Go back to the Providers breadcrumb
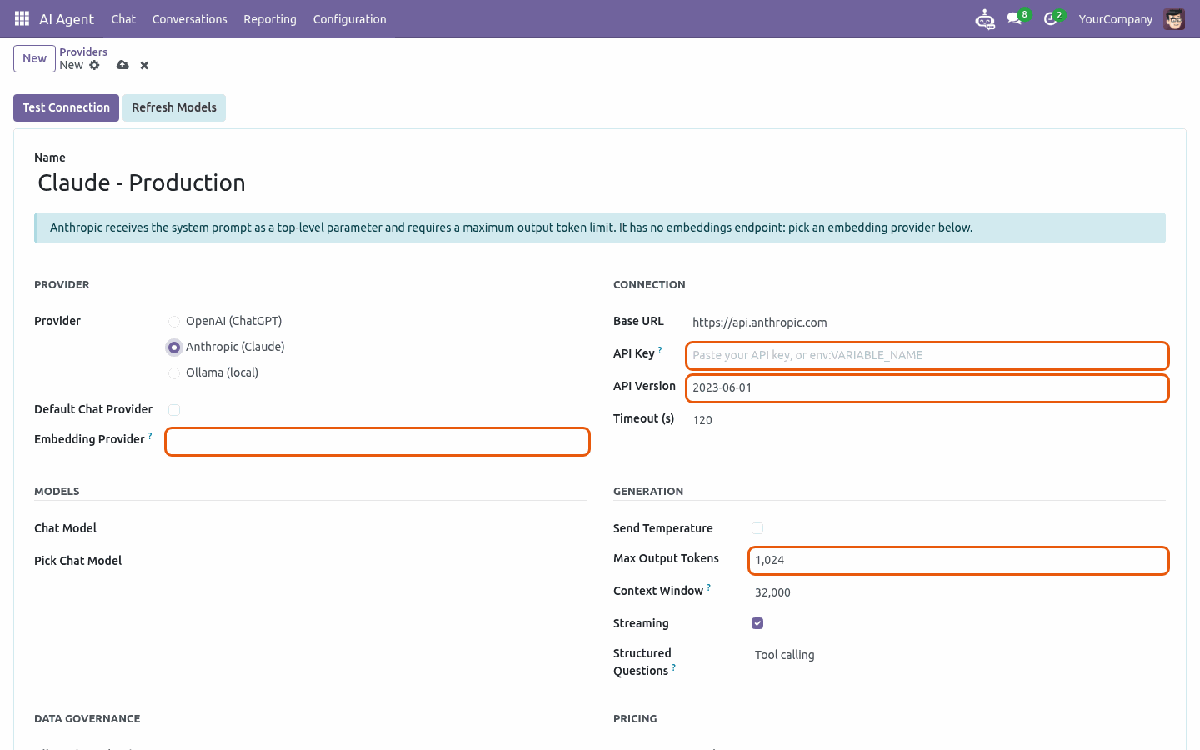Image resolution: width=1200 pixels, height=750 pixels. click(x=83, y=52)
